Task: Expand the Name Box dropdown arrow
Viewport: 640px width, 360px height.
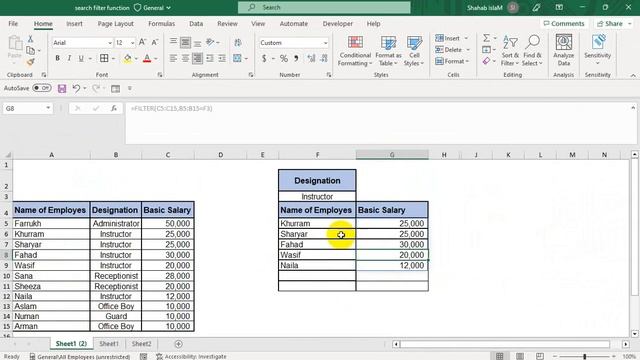Action: pos(48,108)
